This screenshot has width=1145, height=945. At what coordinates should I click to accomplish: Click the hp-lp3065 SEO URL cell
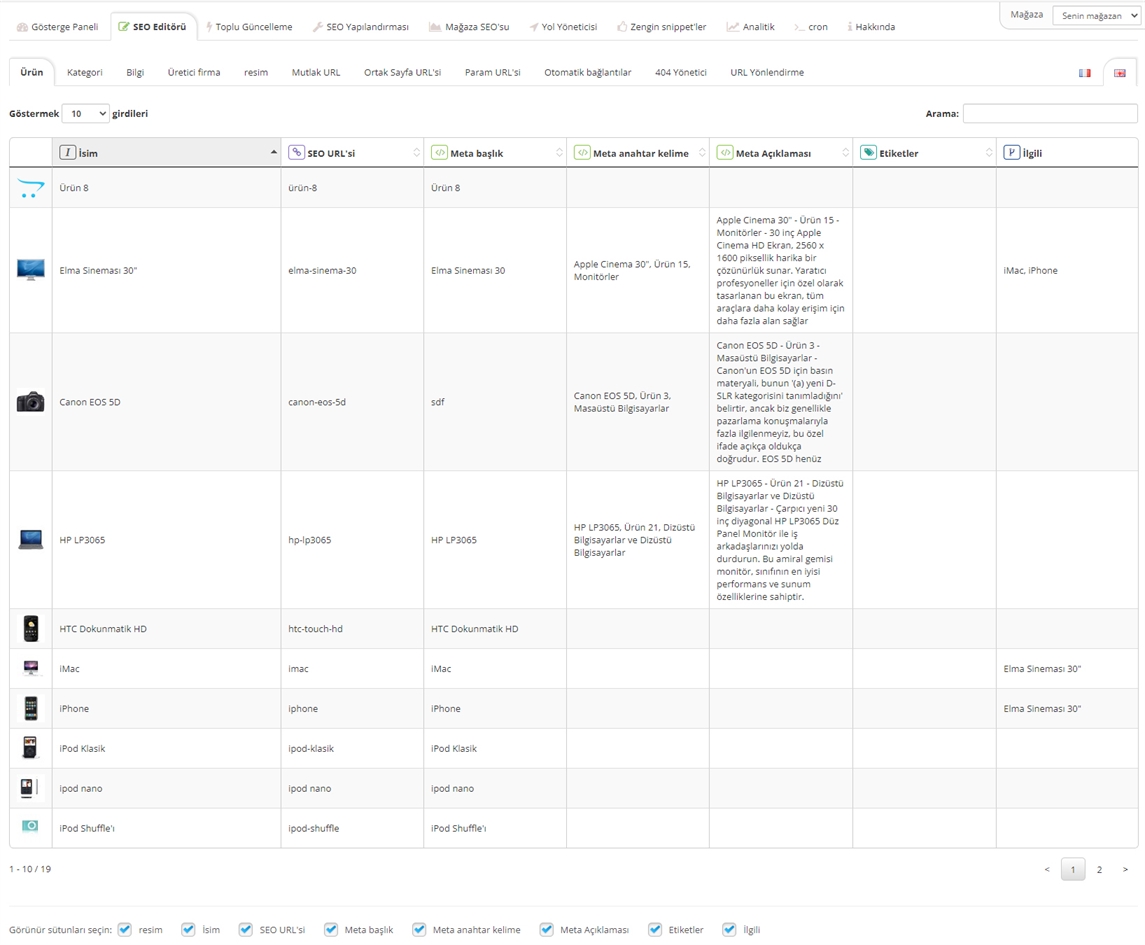(x=352, y=540)
